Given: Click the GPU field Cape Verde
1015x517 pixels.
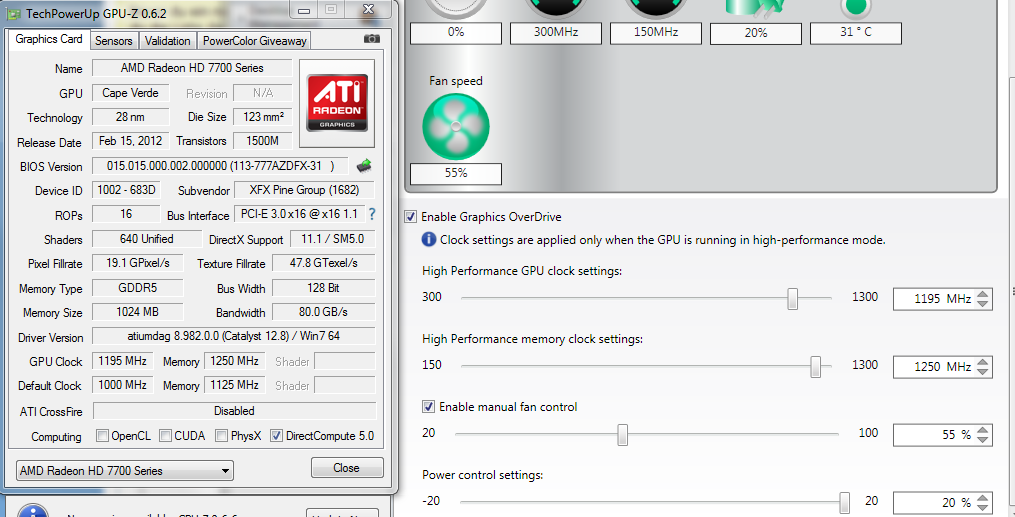Looking at the screenshot, I should [x=130, y=93].
